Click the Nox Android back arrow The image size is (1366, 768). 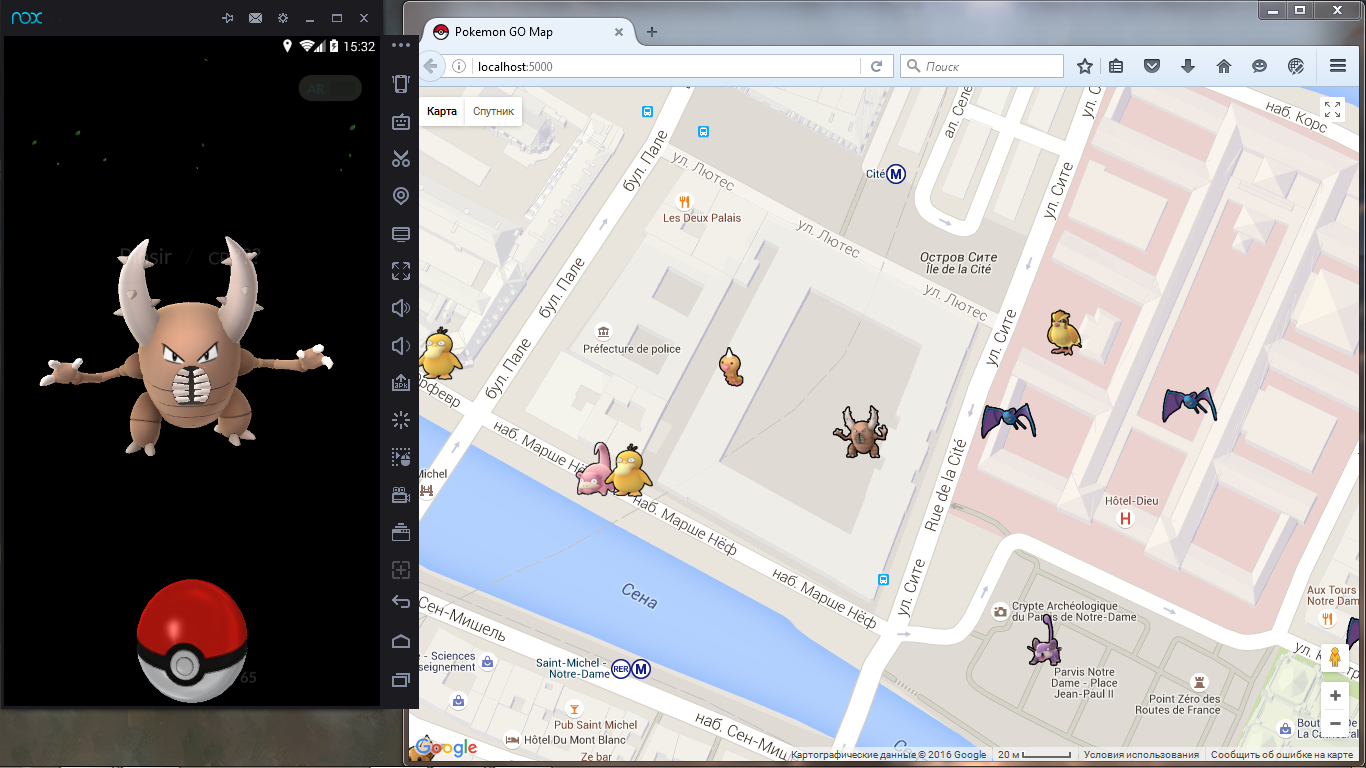(x=401, y=602)
